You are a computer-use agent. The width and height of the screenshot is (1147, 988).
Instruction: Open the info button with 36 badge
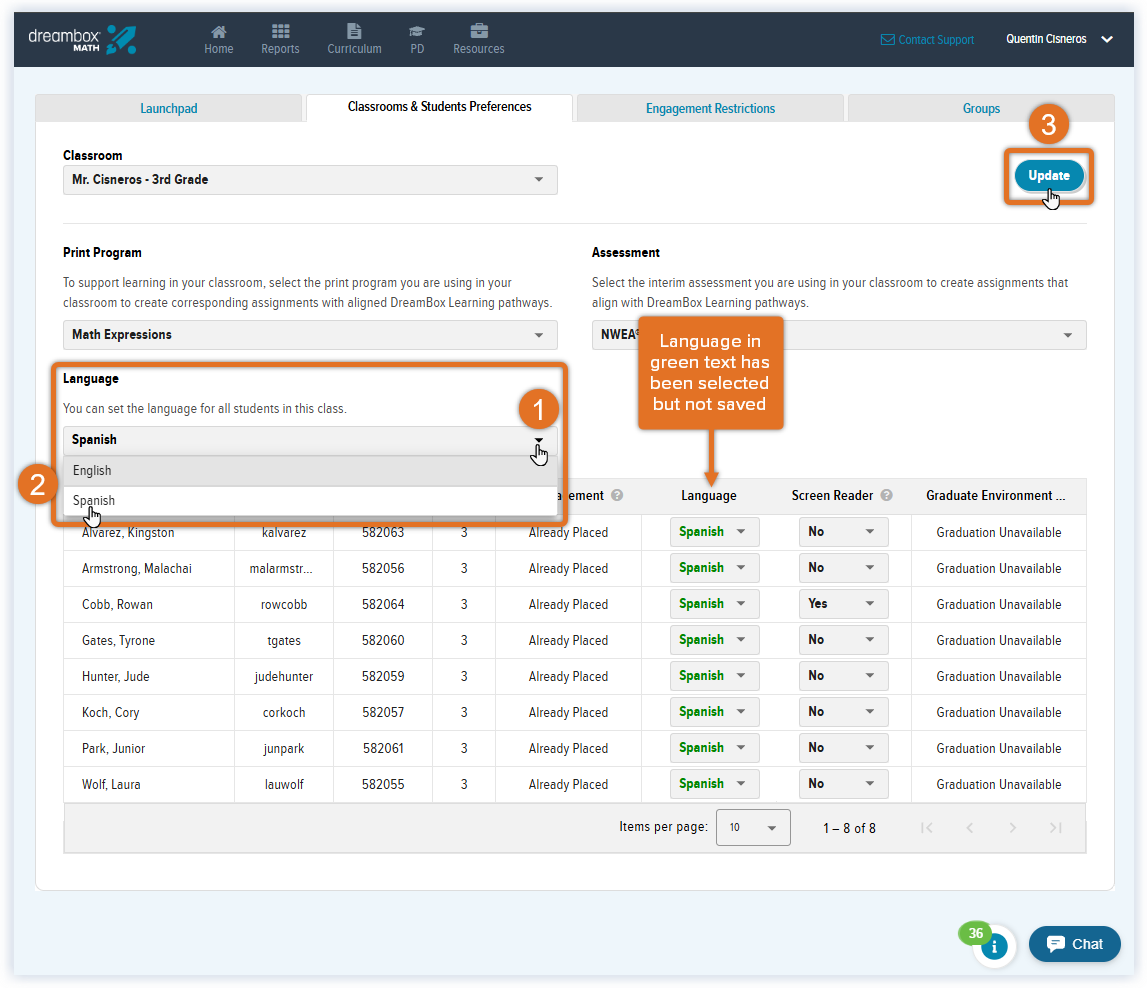click(994, 946)
